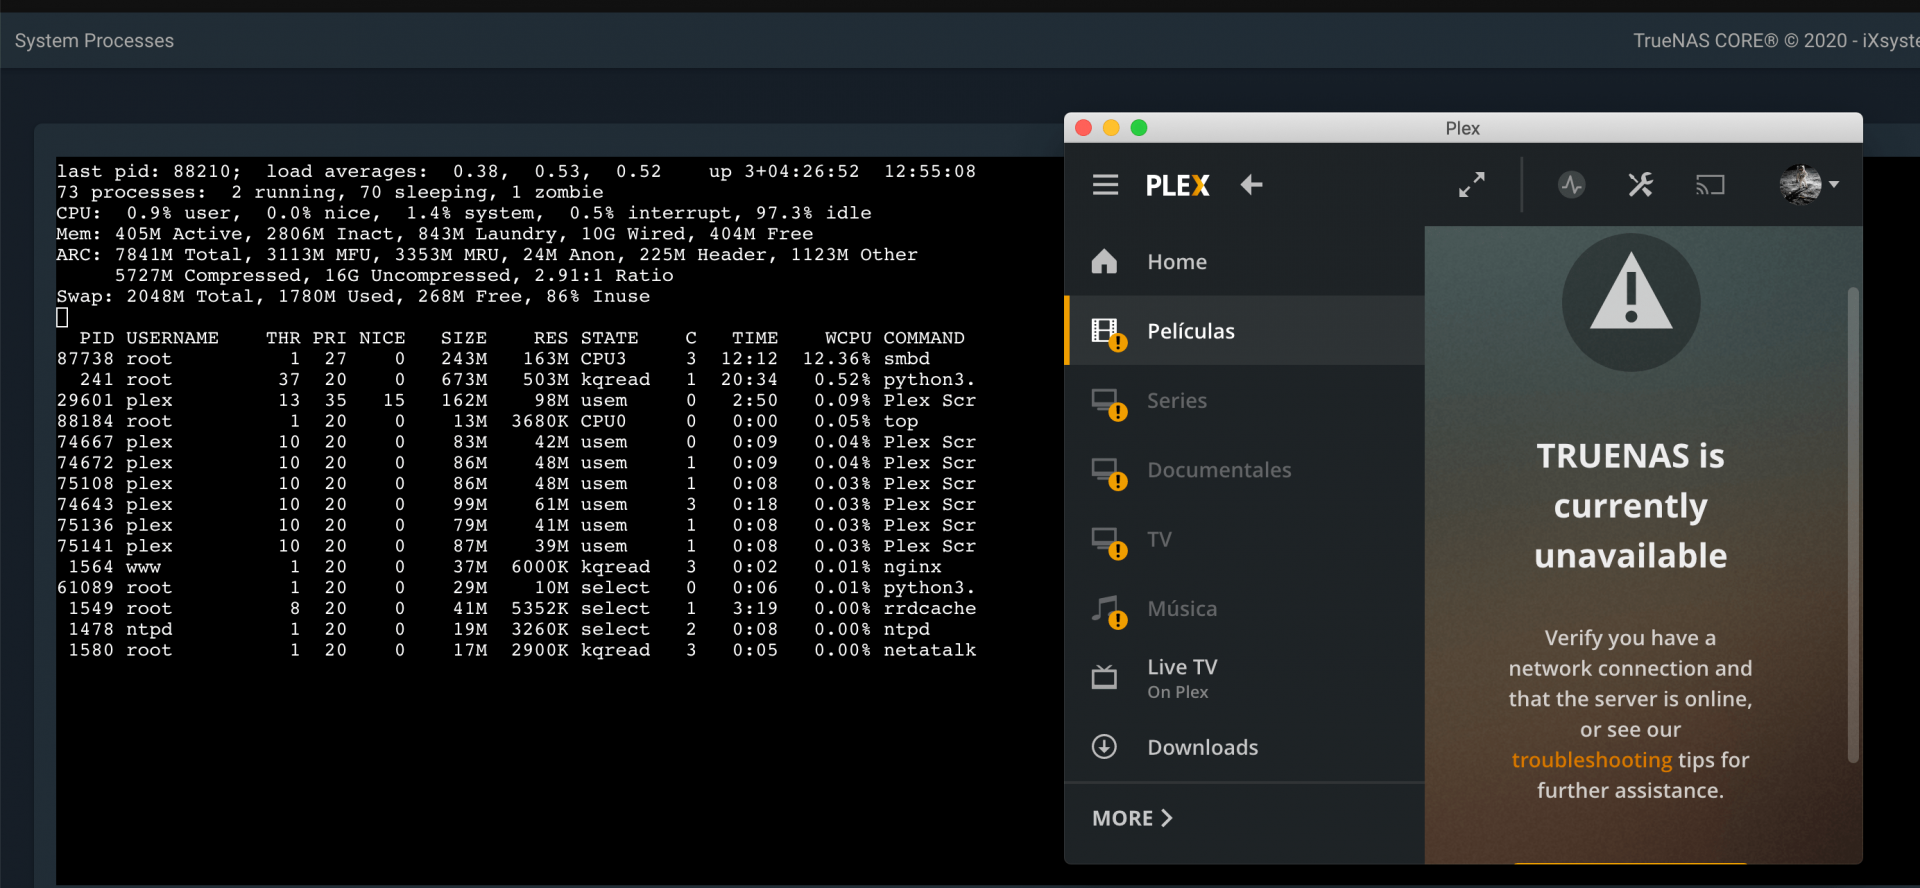1920x888 pixels.
Task: Click PID 87738 in the process list
Action: (85, 359)
